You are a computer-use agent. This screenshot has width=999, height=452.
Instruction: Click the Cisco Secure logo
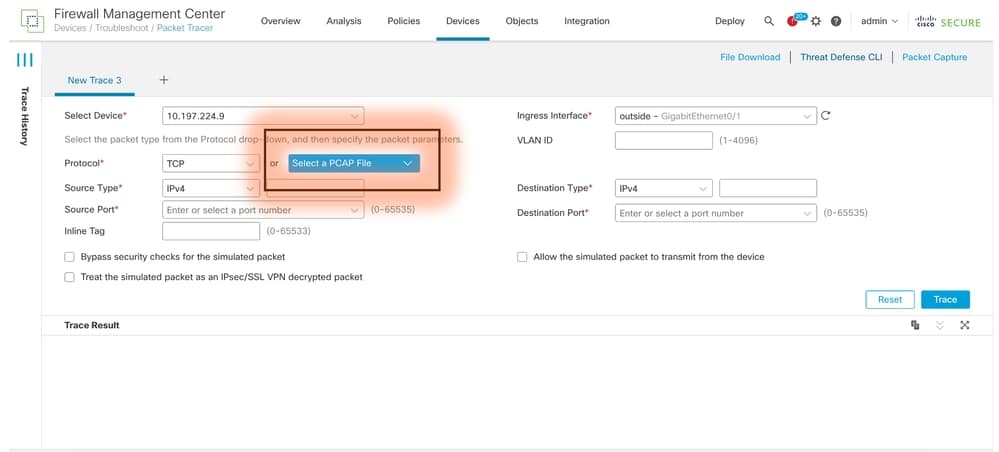click(x=948, y=22)
